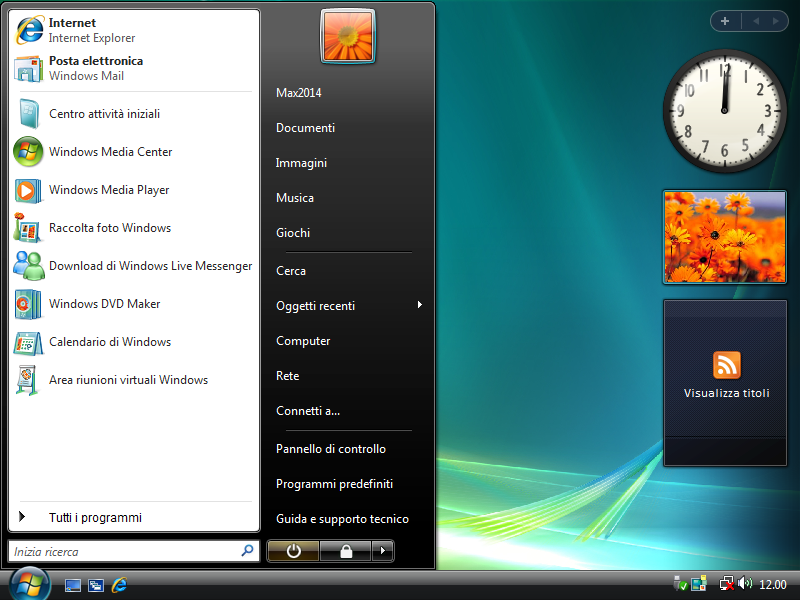800x600 pixels.
Task: Go to the previous sidebar gadget page
Action: pos(756,21)
